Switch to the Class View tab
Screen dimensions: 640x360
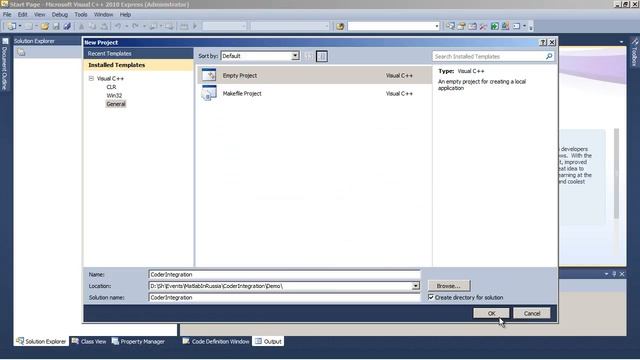(89, 341)
